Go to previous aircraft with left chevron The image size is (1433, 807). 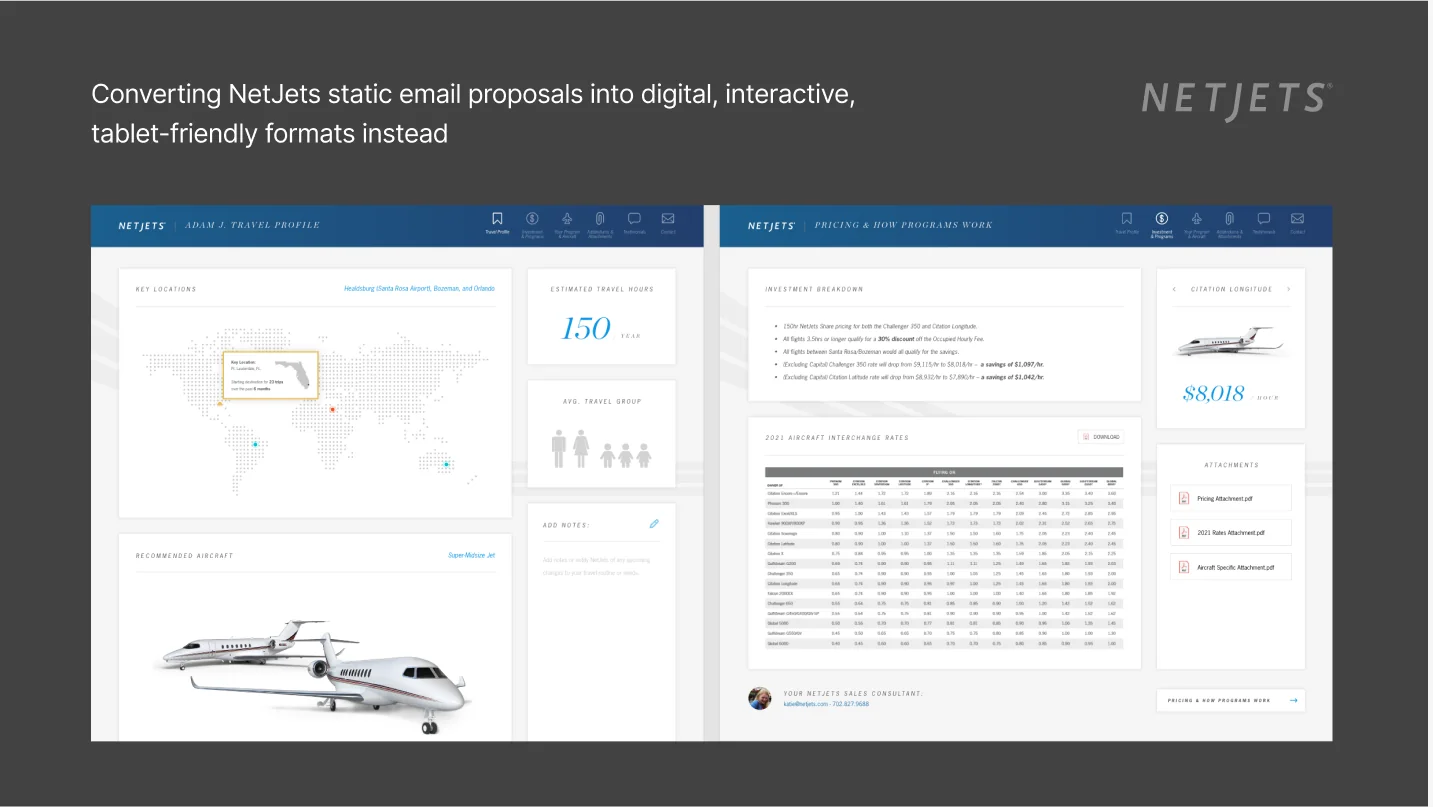coord(1174,289)
